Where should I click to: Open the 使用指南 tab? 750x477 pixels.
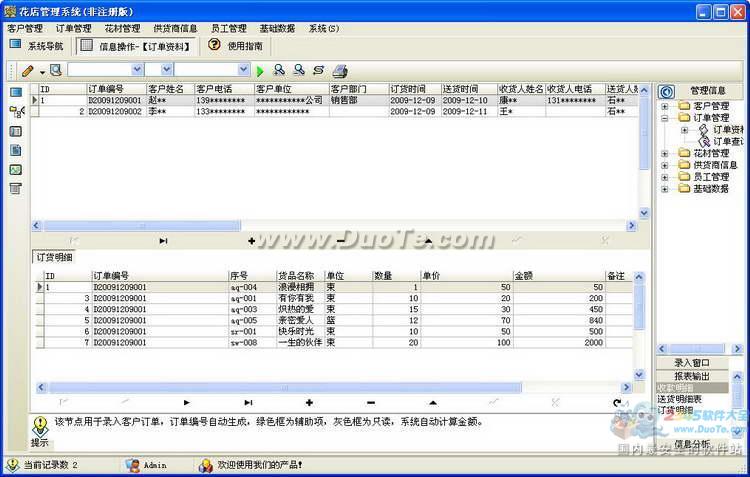tap(235, 46)
